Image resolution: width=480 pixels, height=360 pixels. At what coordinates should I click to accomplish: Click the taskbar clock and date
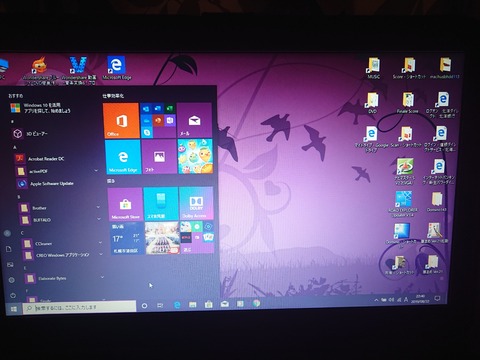(419, 298)
